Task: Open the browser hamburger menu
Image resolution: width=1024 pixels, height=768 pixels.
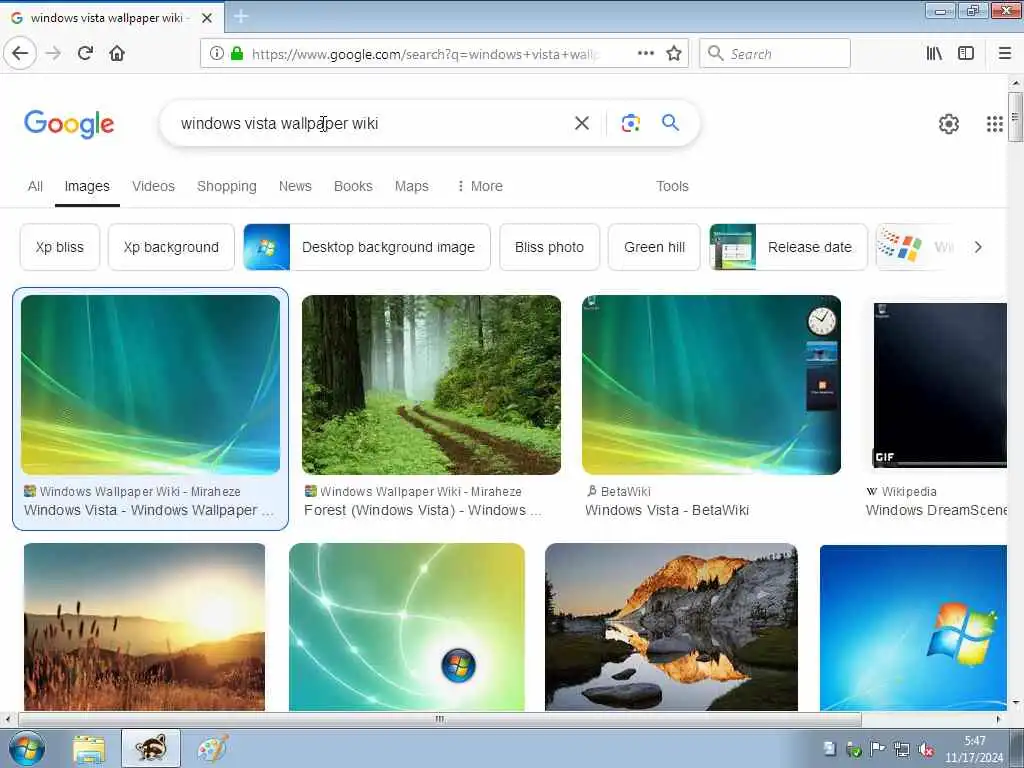Action: (1005, 54)
